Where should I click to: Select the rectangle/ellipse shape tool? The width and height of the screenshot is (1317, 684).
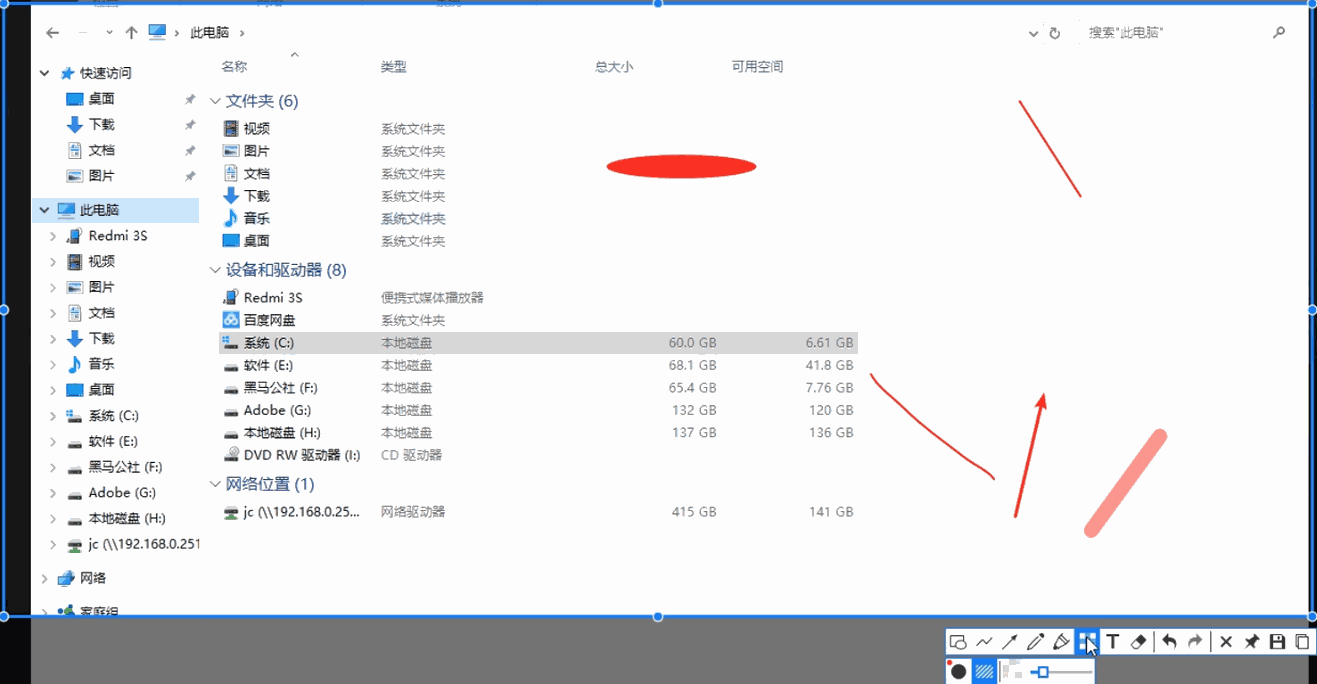click(x=958, y=642)
